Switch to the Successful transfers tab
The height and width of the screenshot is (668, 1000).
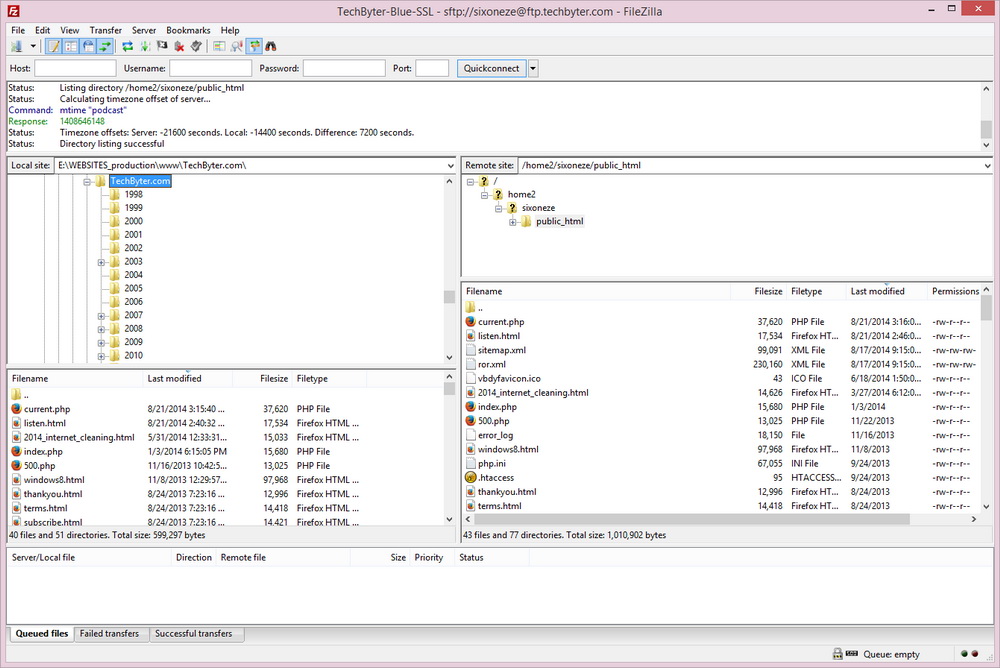point(193,634)
